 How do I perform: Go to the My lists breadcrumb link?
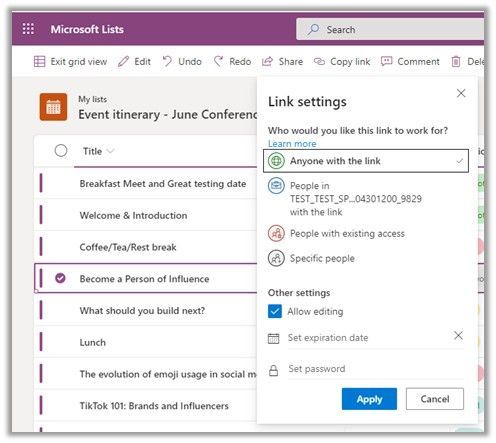point(93,99)
